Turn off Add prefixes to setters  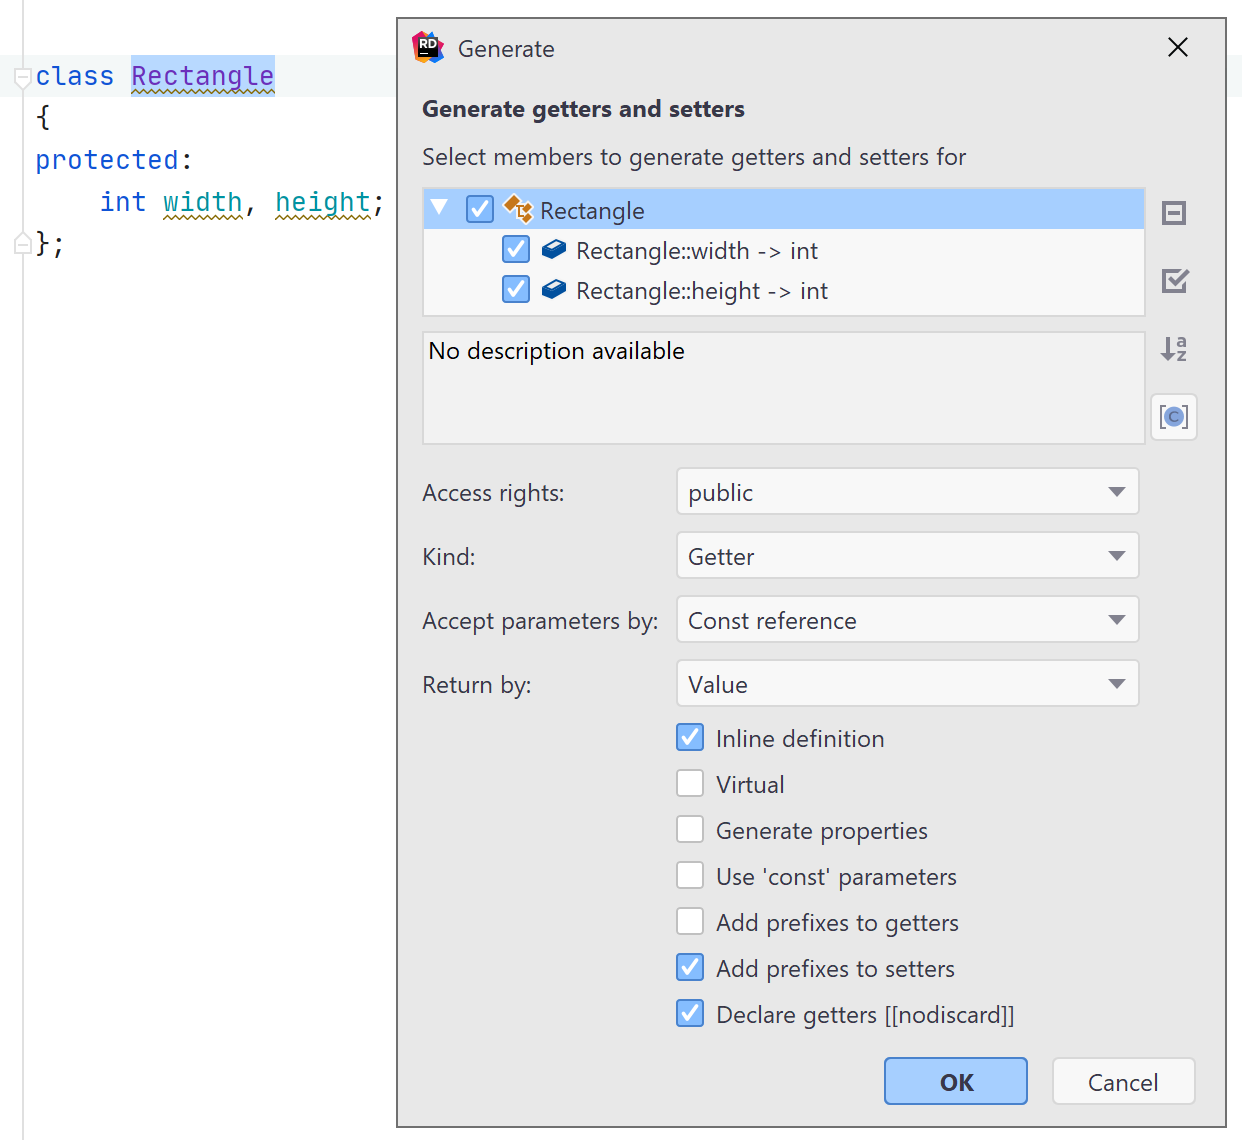tap(690, 967)
